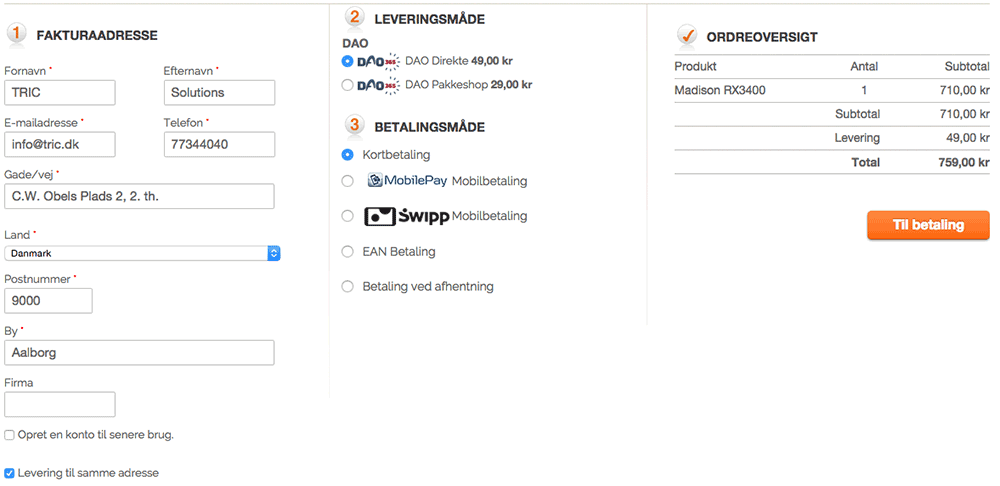
Task: Click the step 2 Leveringsmåde badge
Action: point(354,17)
